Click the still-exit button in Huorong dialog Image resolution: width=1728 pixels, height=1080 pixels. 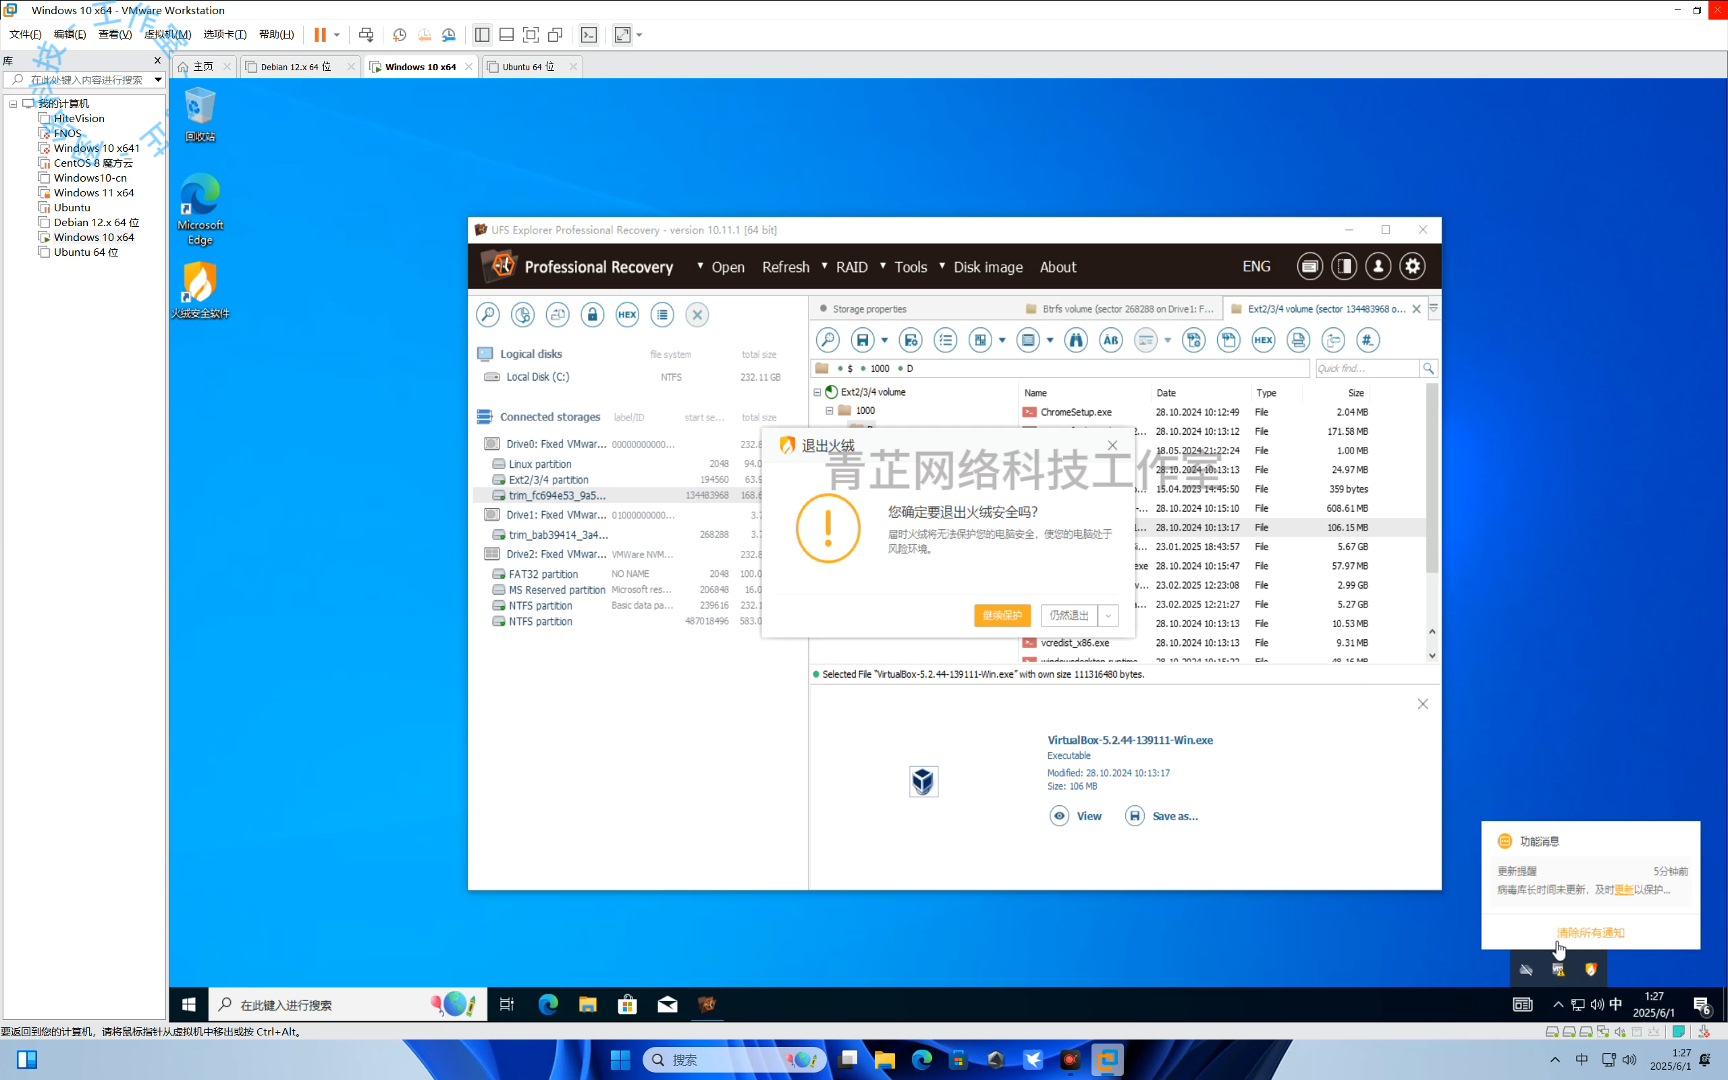1069,615
